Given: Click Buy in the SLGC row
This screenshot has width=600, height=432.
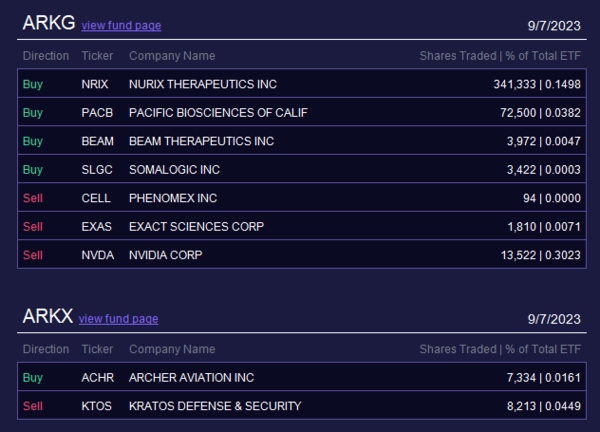Looking at the screenshot, I should (33, 170).
